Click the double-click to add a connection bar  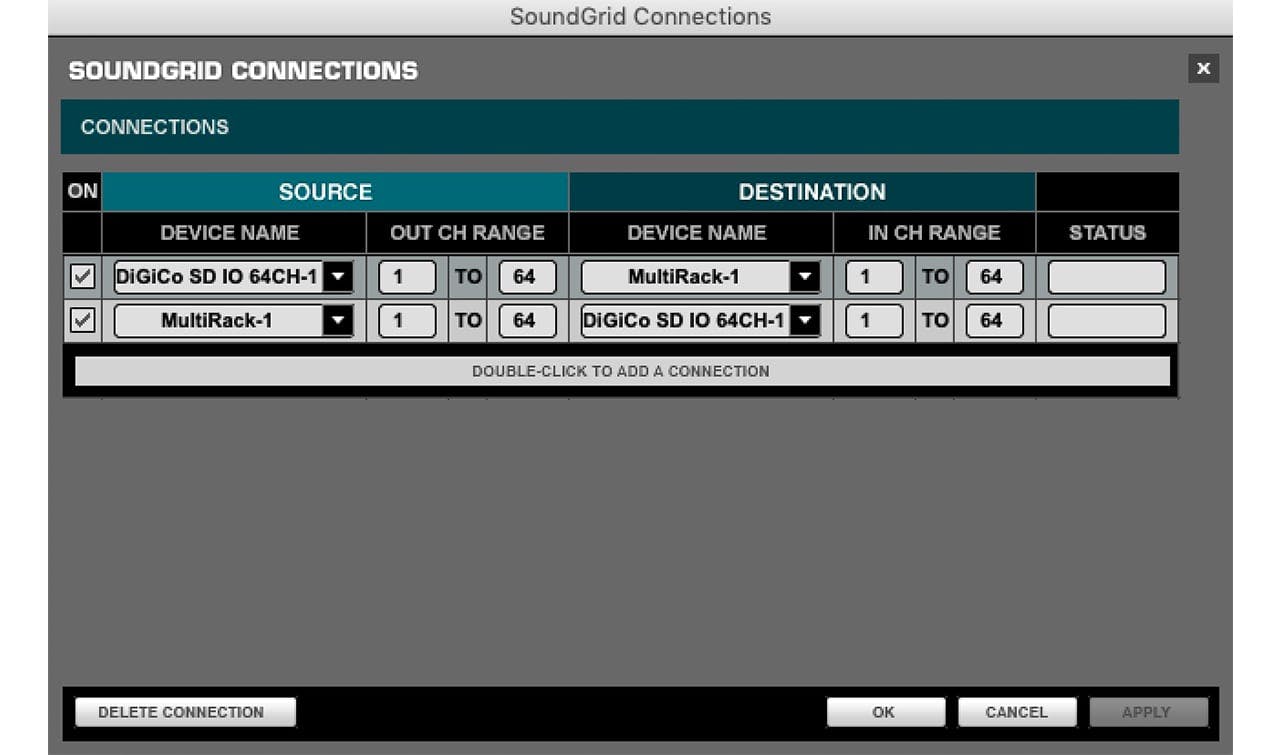tap(621, 371)
